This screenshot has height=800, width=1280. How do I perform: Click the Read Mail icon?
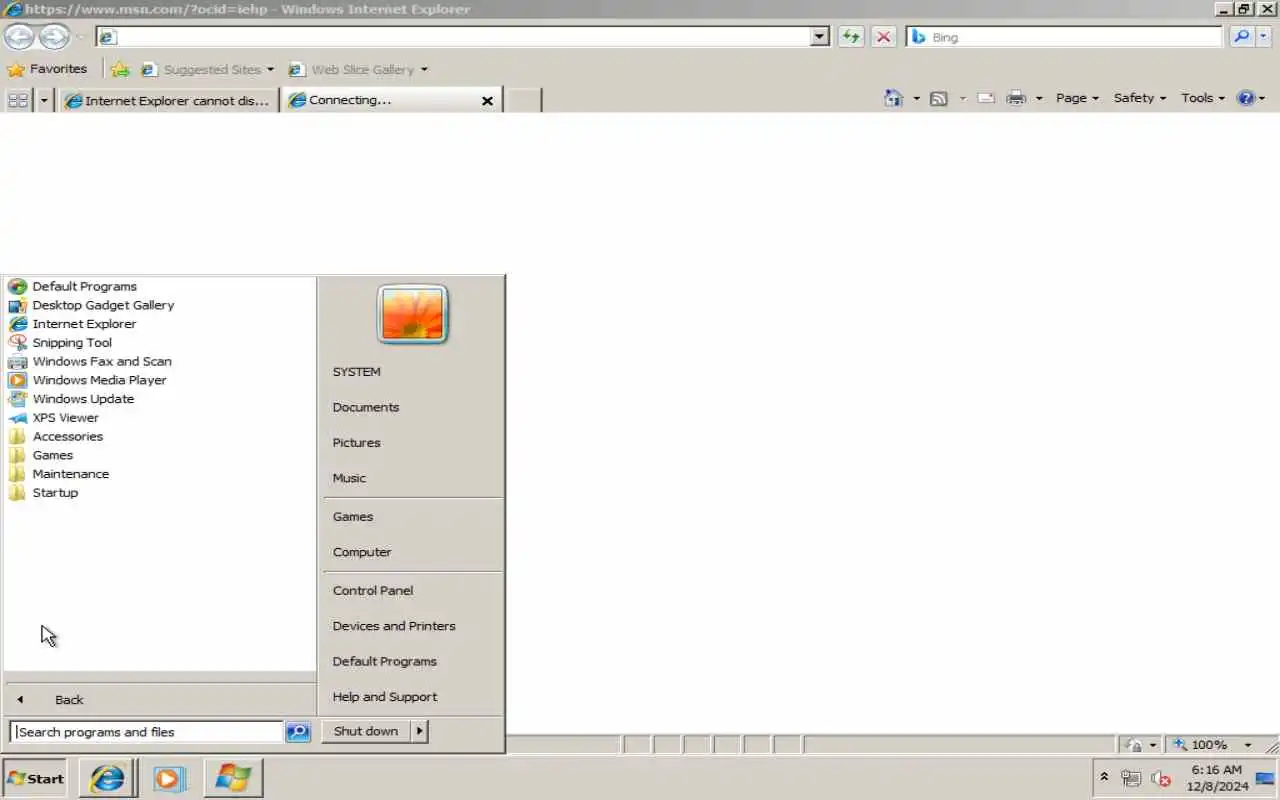986,98
